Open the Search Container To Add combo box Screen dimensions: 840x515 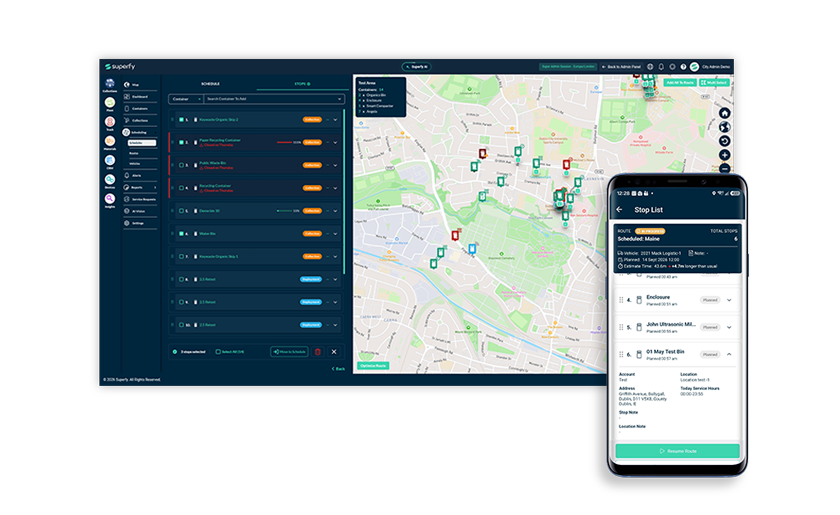273,99
